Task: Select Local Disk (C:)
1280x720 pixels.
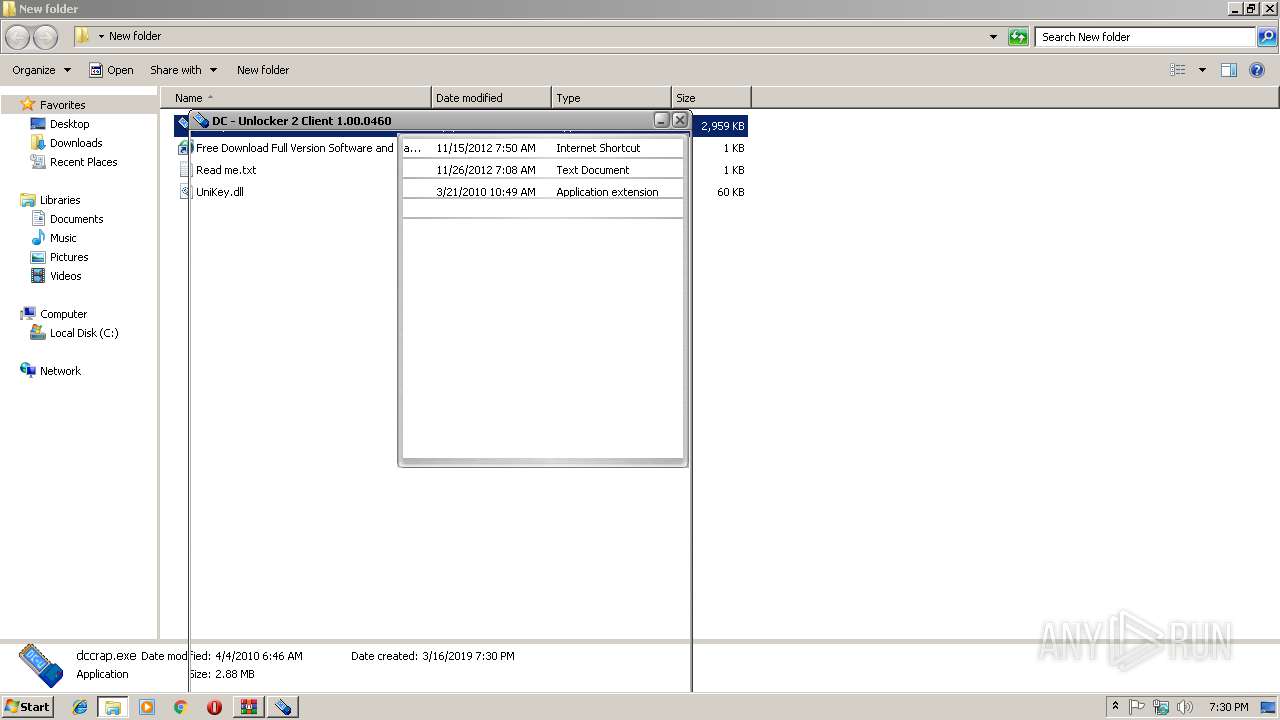Action: [84, 333]
